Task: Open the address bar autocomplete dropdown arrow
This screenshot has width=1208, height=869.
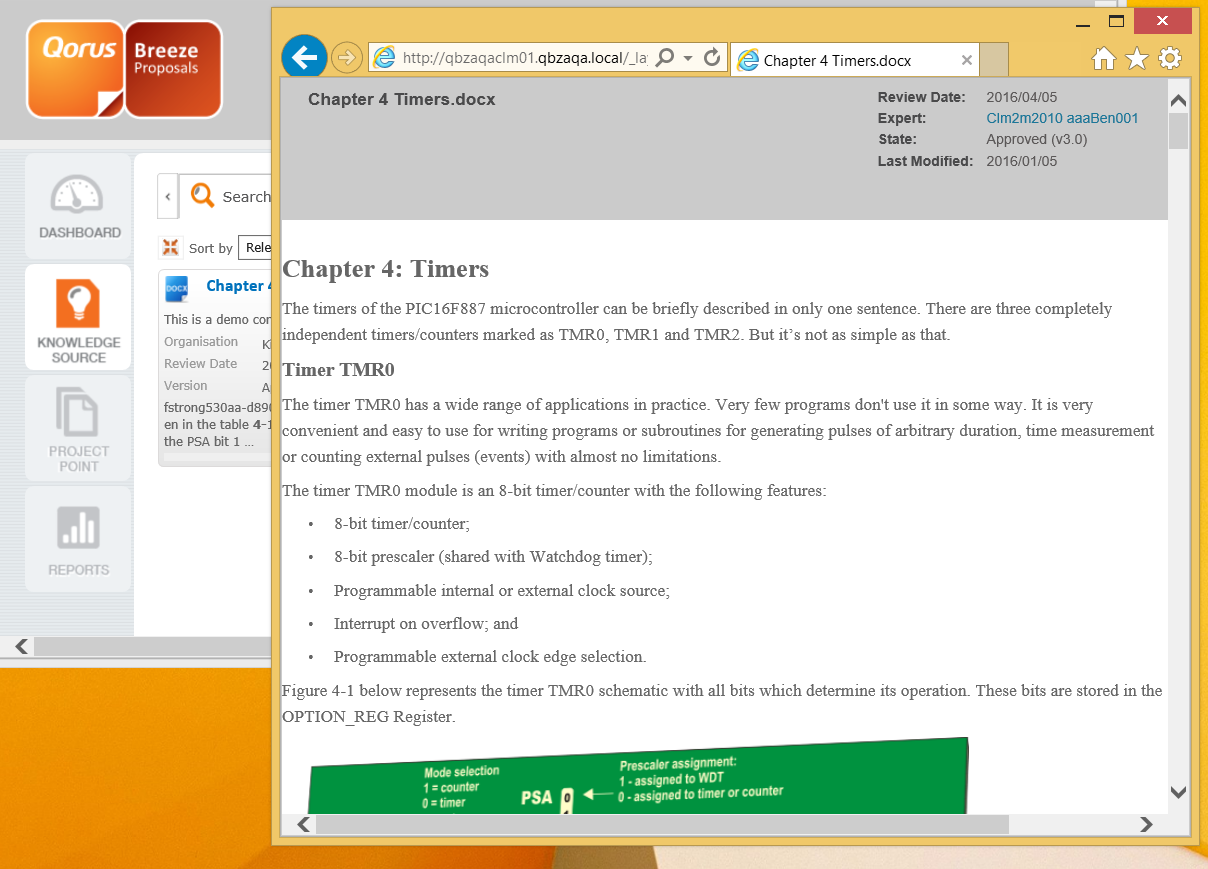Action: click(688, 58)
